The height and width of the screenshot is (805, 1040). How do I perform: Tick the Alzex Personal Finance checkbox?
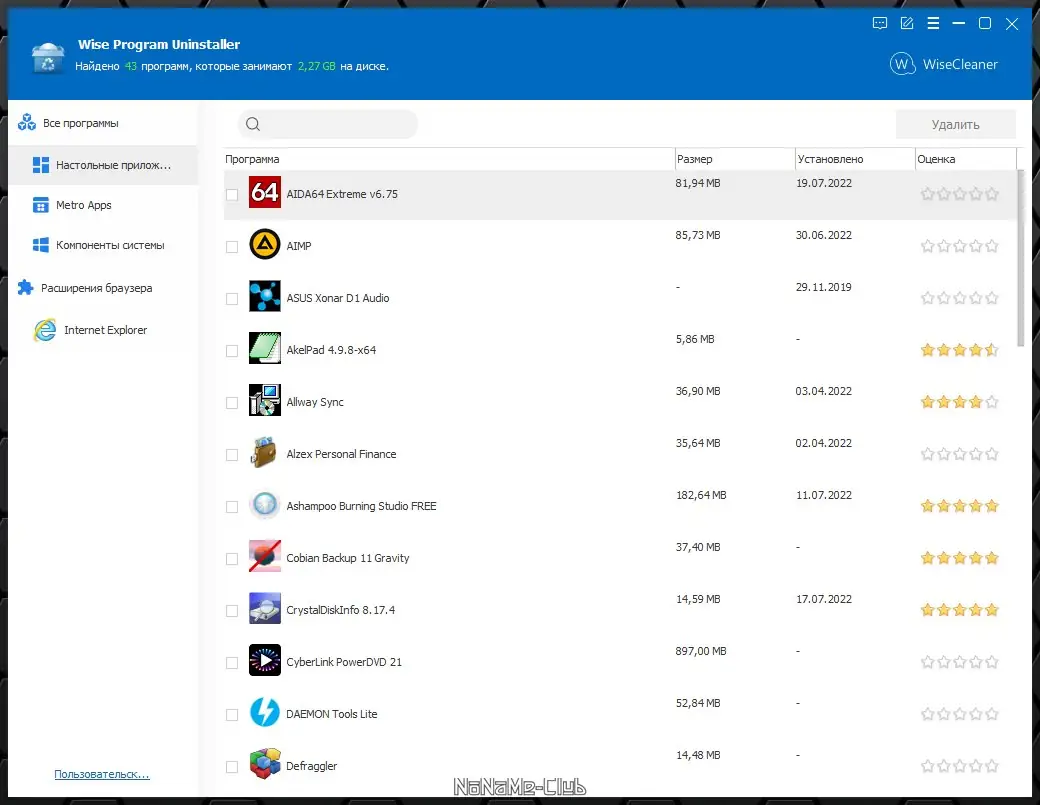click(x=231, y=454)
